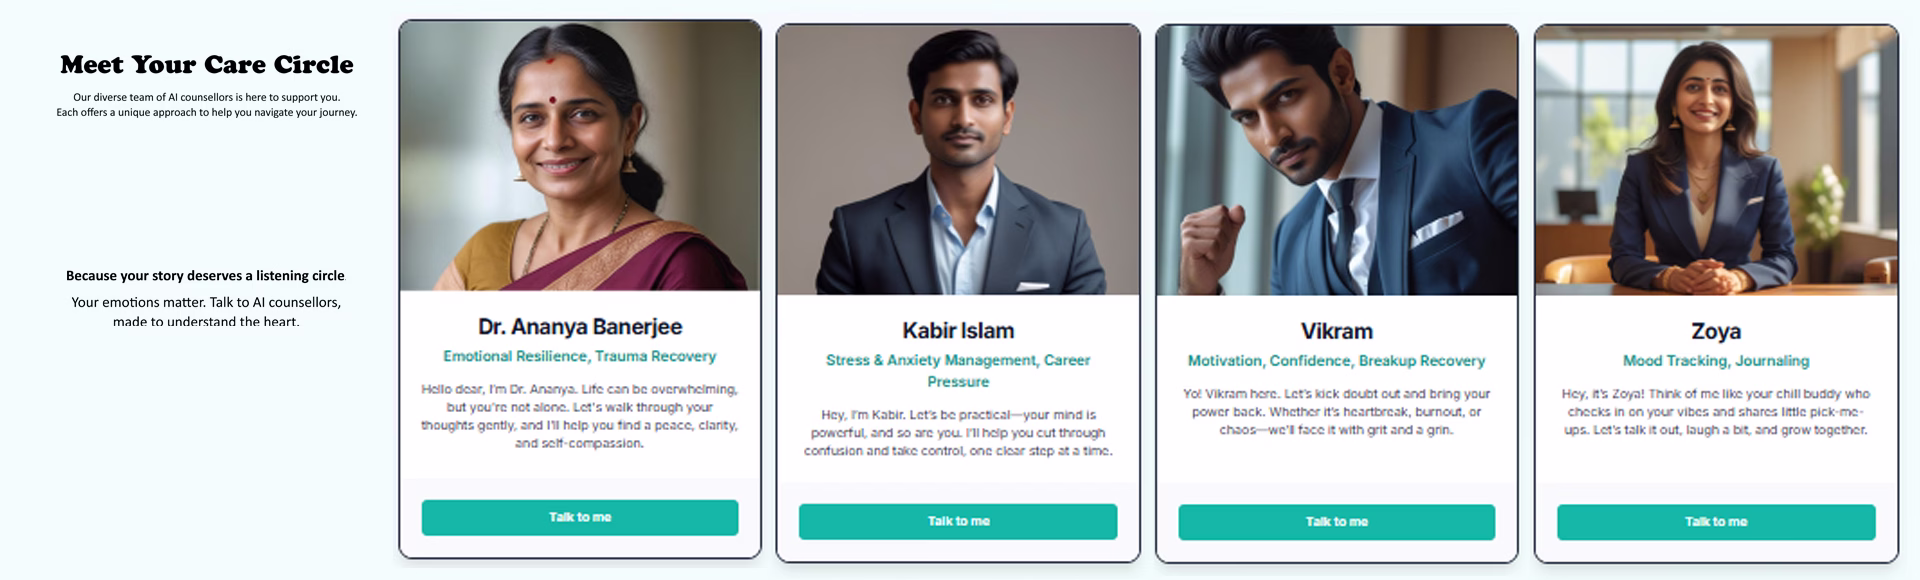Click the Zoya name heading
The width and height of the screenshot is (1920, 580).
1715,331
